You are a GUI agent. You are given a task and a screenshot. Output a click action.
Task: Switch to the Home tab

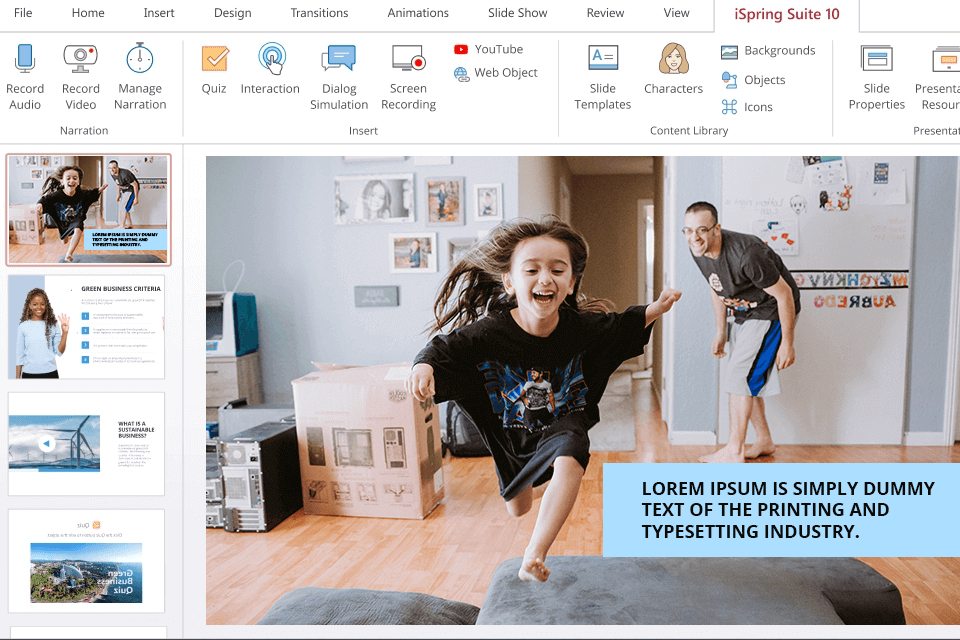(x=88, y=13)
